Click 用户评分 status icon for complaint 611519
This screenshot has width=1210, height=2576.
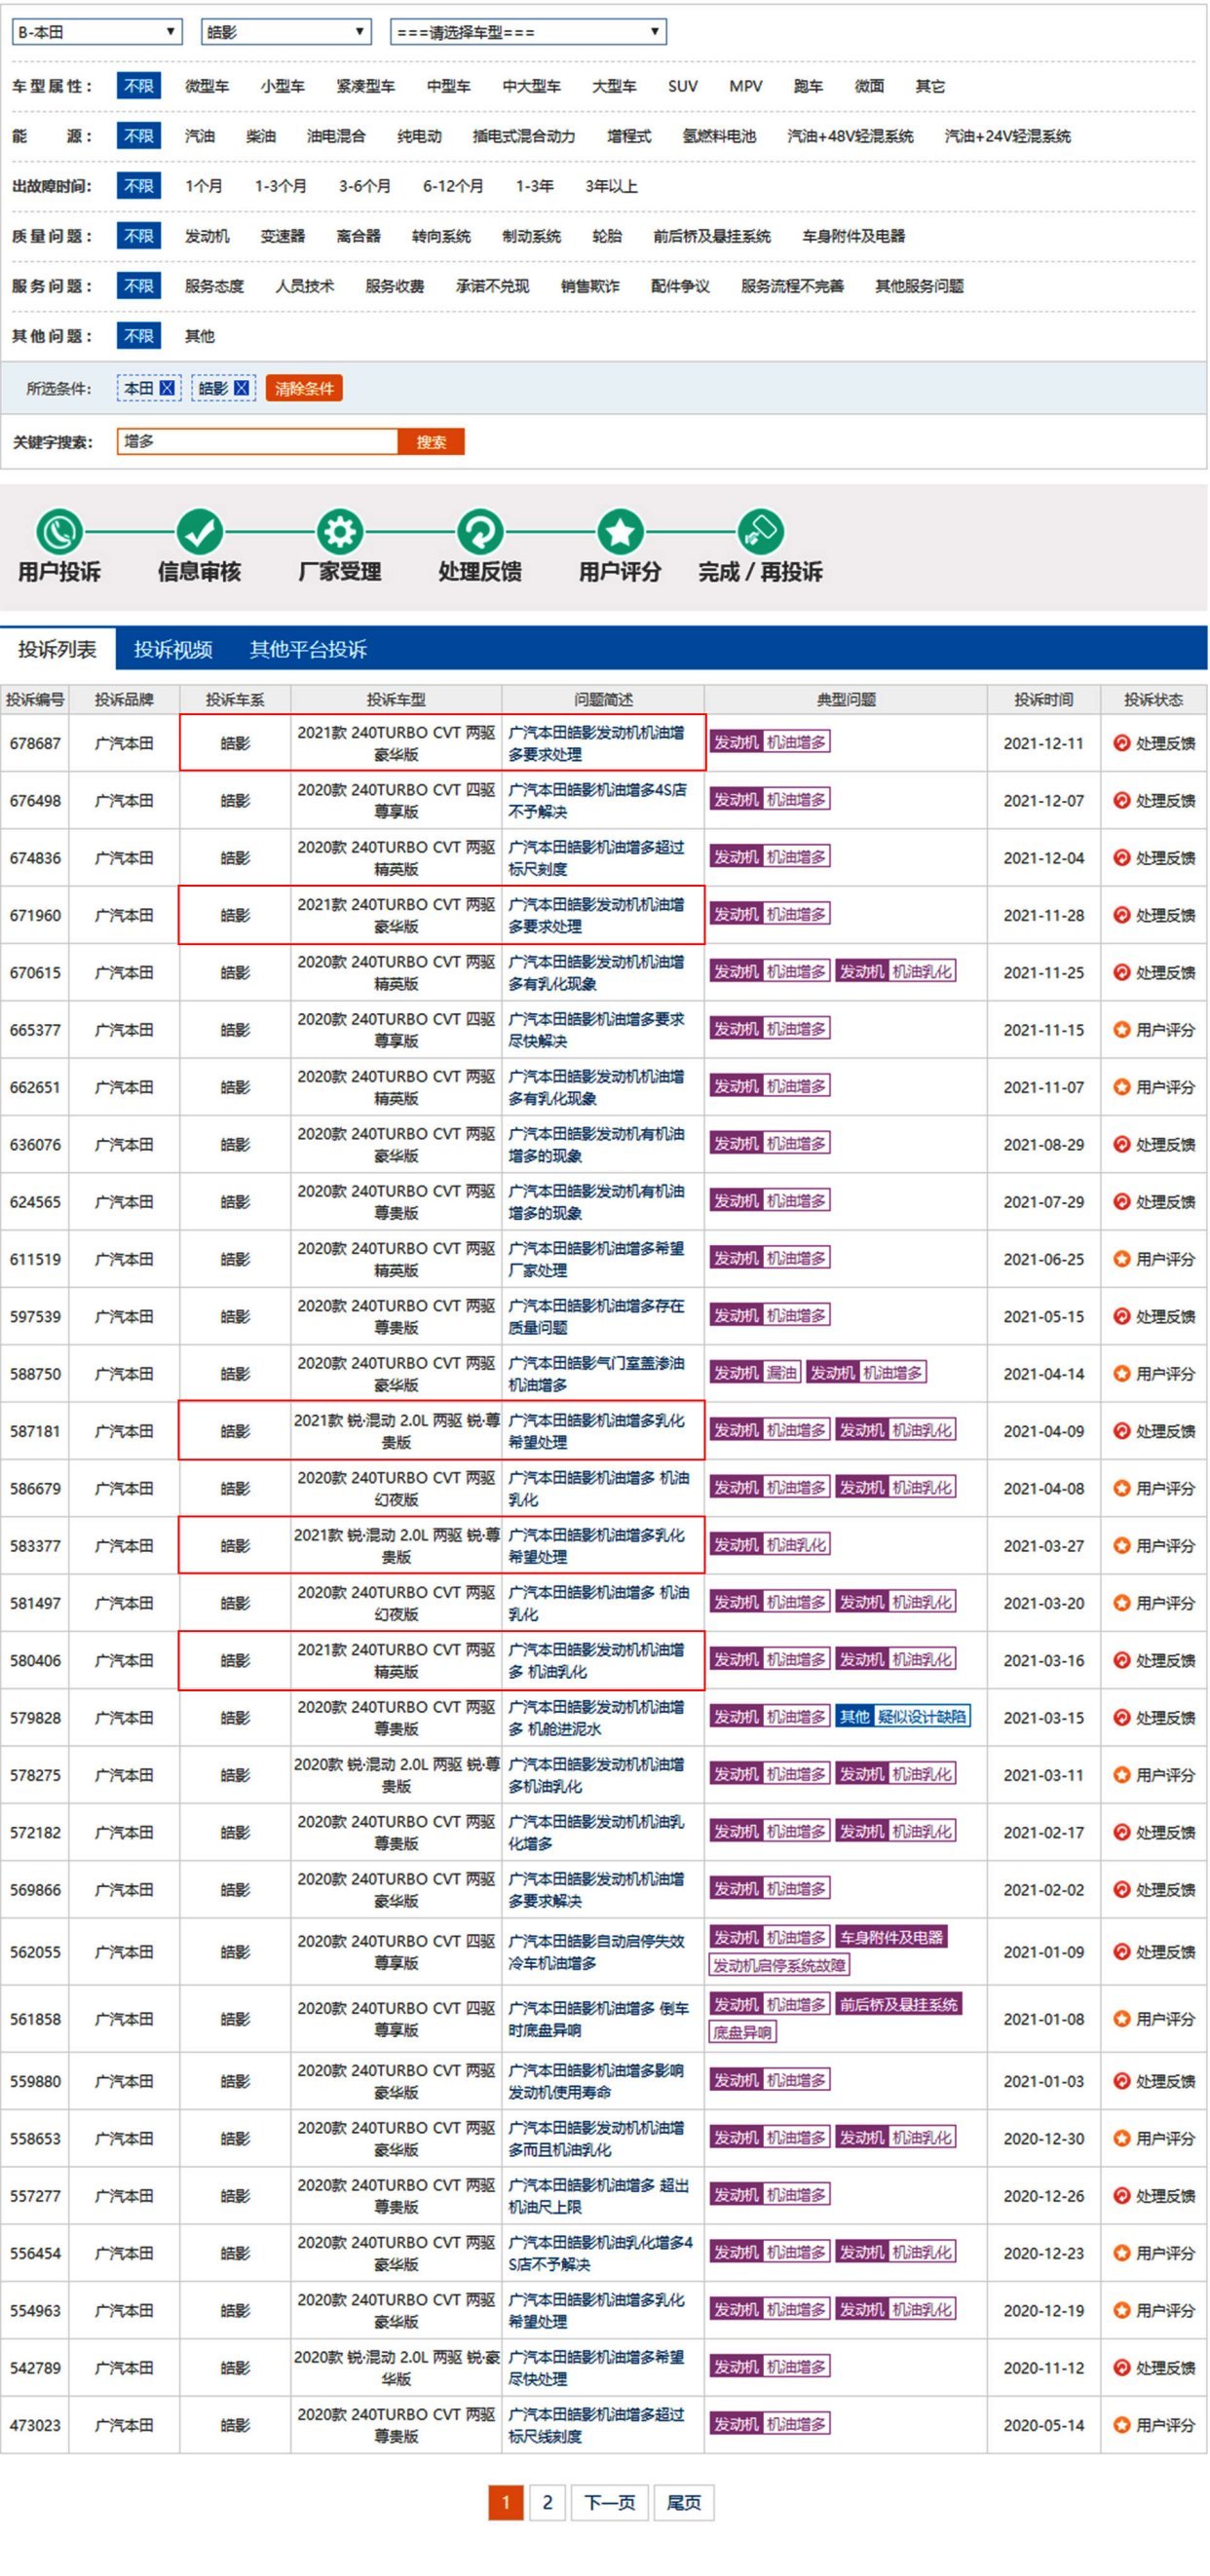[1121, 1258]
